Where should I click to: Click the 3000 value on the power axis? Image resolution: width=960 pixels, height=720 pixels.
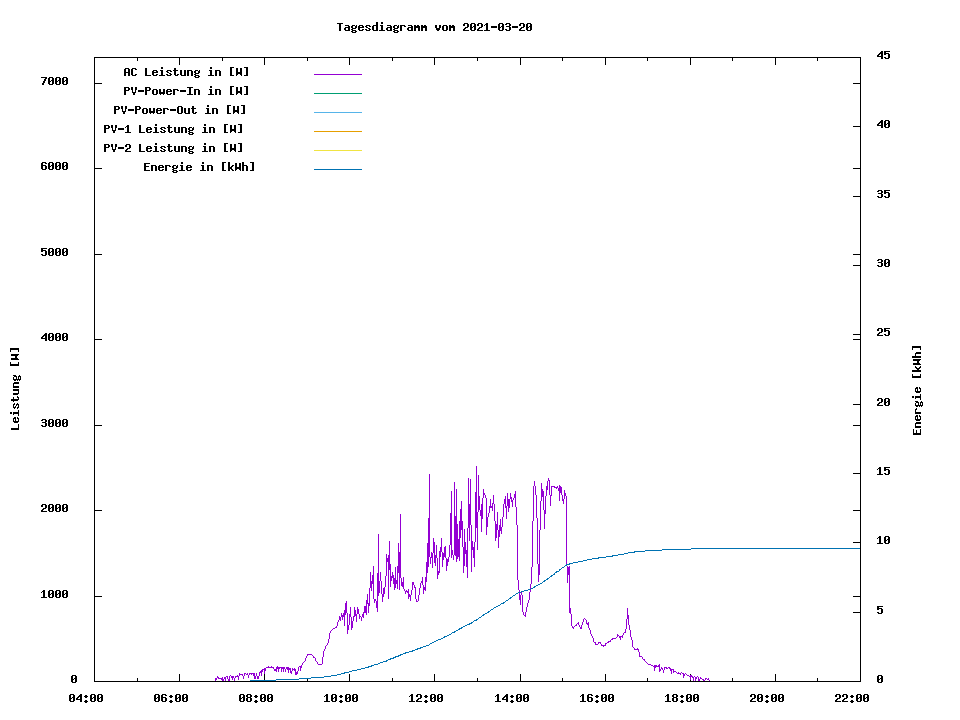54,424
